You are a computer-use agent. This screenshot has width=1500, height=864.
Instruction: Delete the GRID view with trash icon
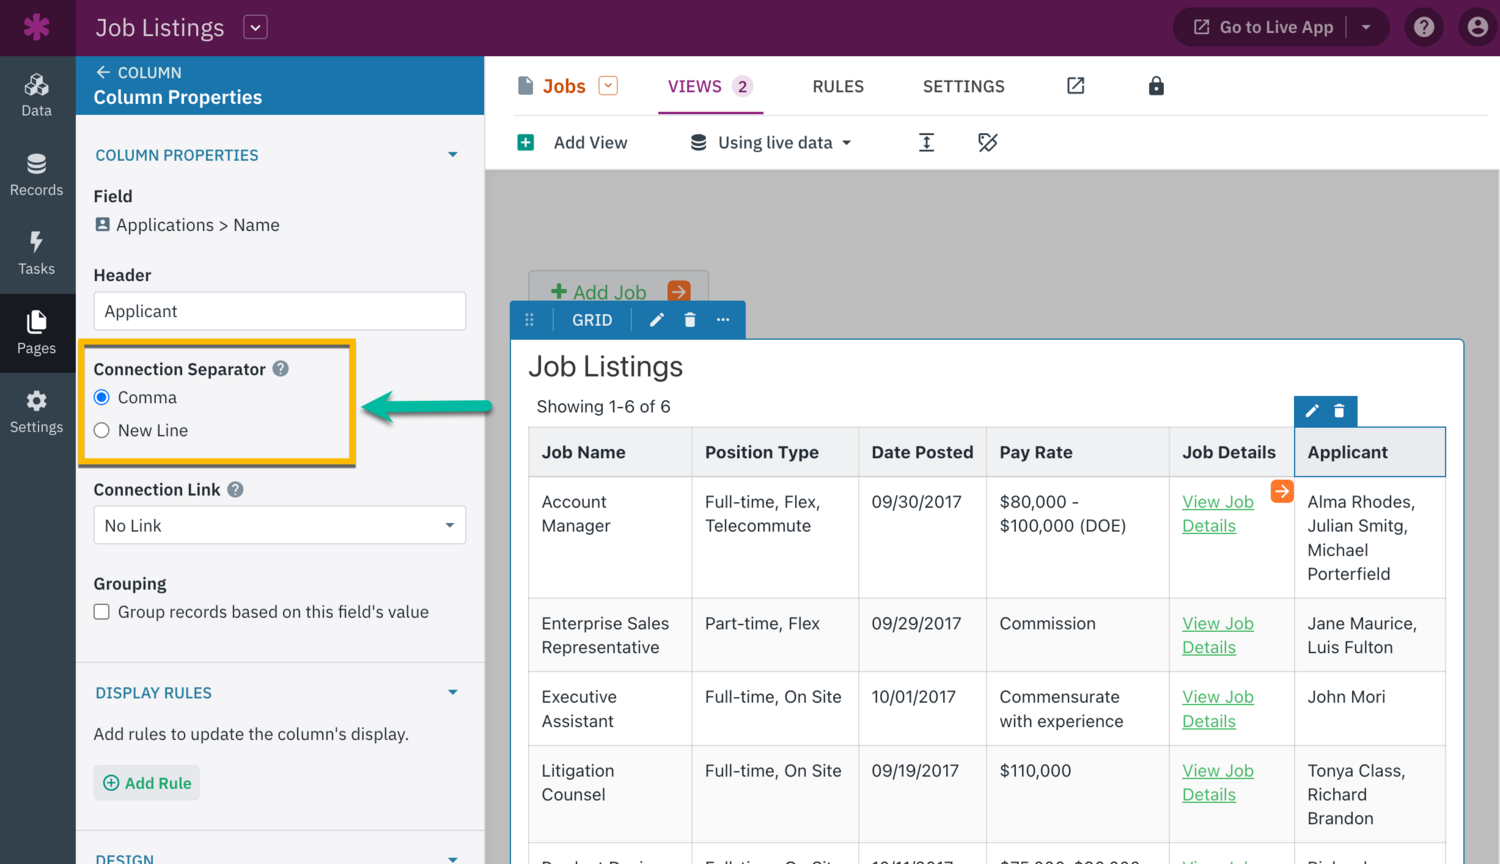pos(690,320)
